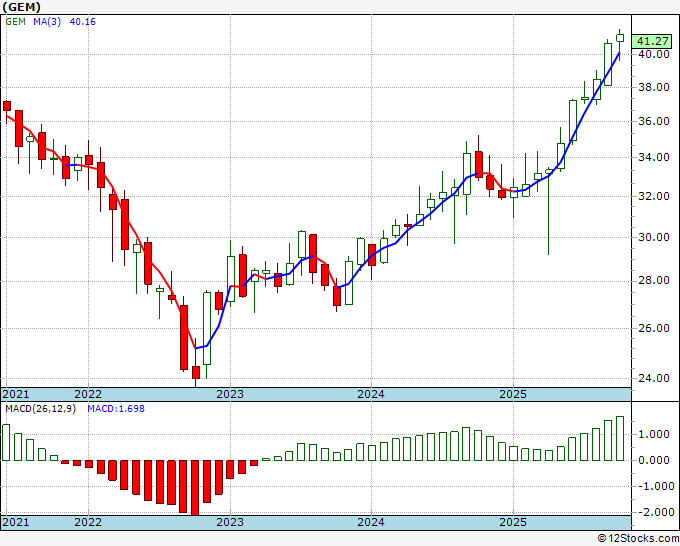Click 2024 on the price chart time axis
Screen dimensions: 680x546
click(x=371, y=394)
